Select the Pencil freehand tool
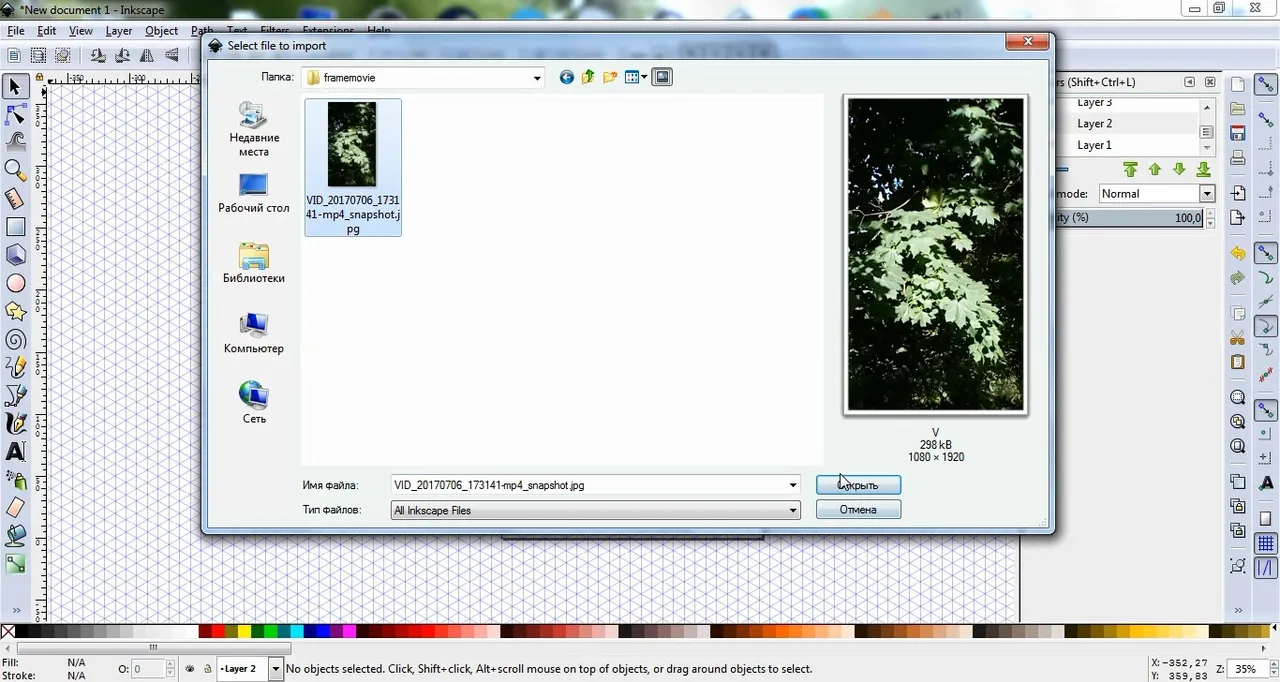This screenshot has height=682, width=1280. click(x=15, y=368)
